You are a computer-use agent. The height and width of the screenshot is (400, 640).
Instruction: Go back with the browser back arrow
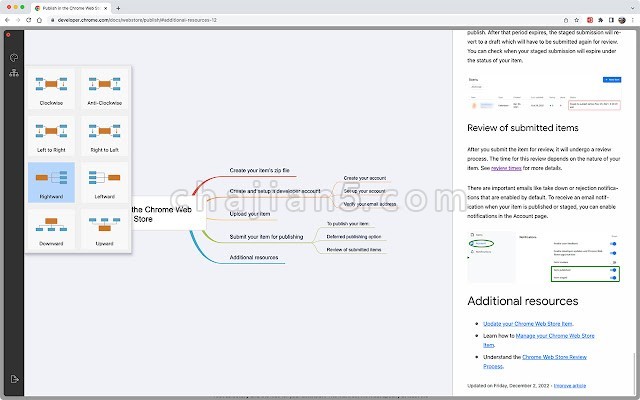pyautogui.click(x=7, y=20)
